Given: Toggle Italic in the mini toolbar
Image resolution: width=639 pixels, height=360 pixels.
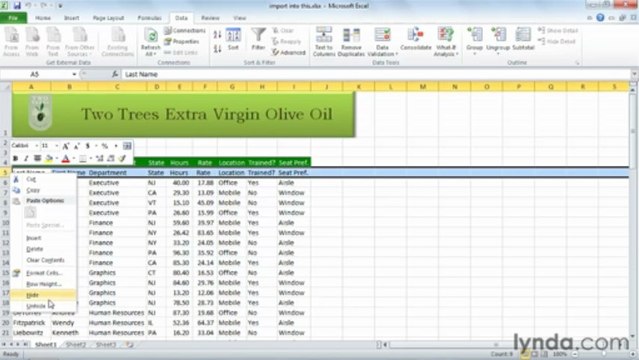Looking at the screenshot, I should click(26, 158).
